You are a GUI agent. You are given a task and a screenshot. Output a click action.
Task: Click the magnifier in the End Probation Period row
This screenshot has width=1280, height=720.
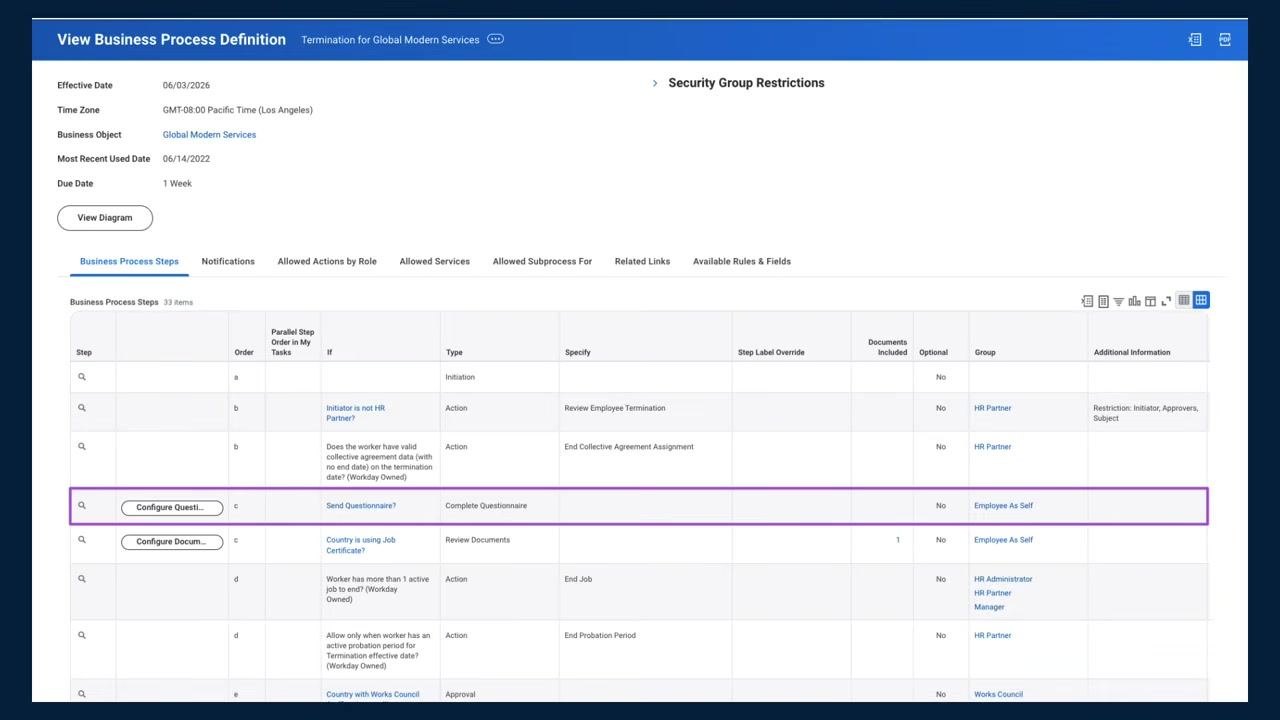coord(82,635)
